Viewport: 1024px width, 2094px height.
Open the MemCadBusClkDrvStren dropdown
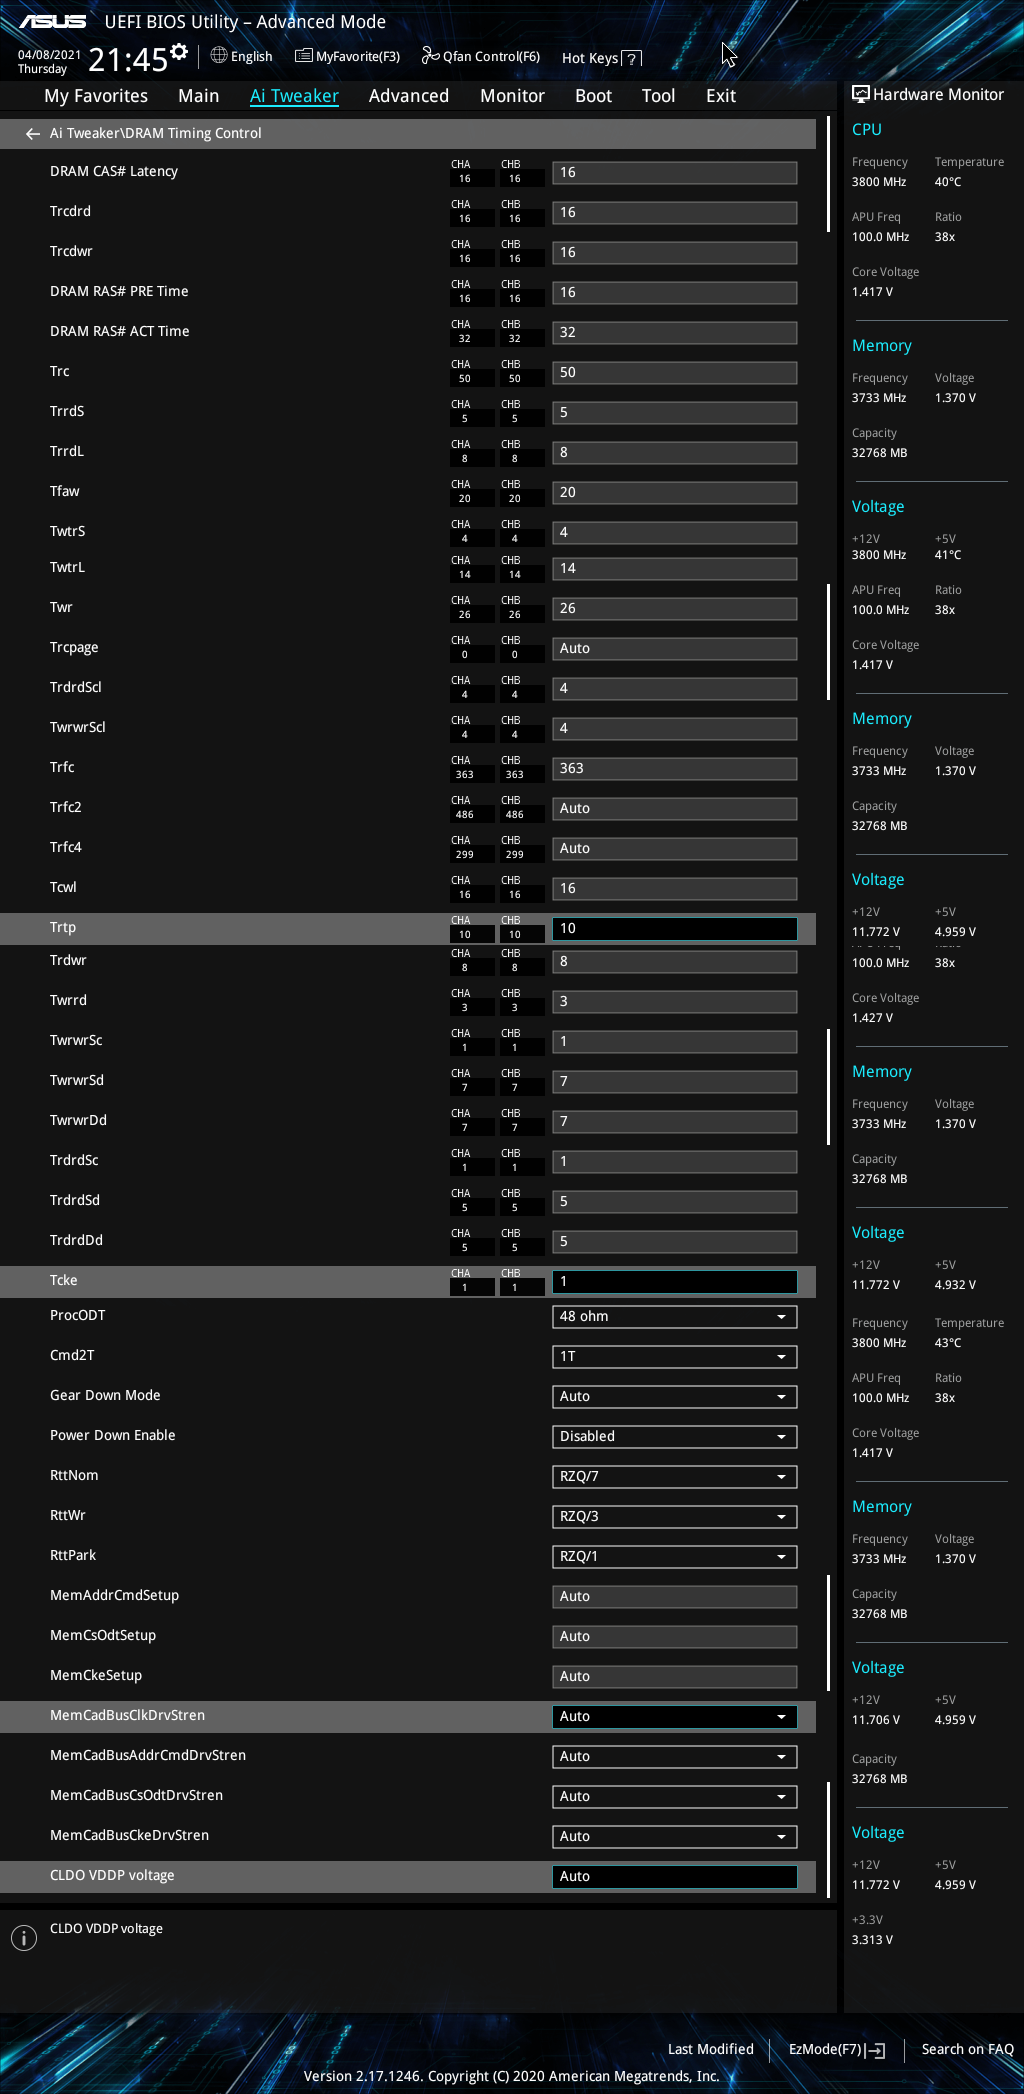[674, 1717]
